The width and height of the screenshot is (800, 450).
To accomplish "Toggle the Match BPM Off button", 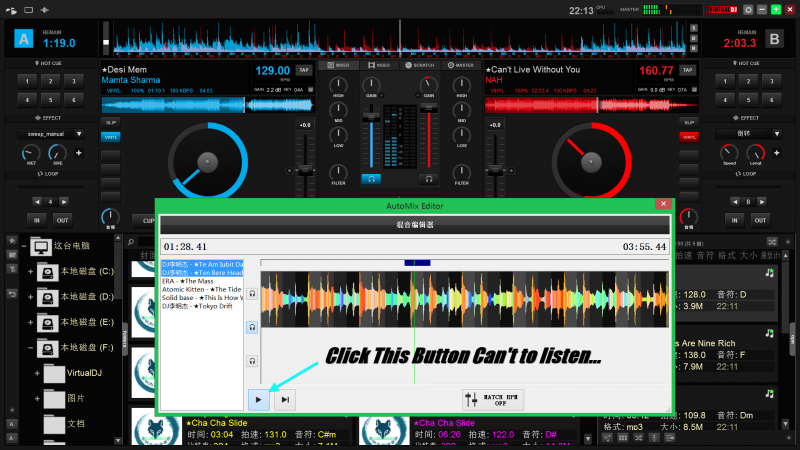I will 491,399.
